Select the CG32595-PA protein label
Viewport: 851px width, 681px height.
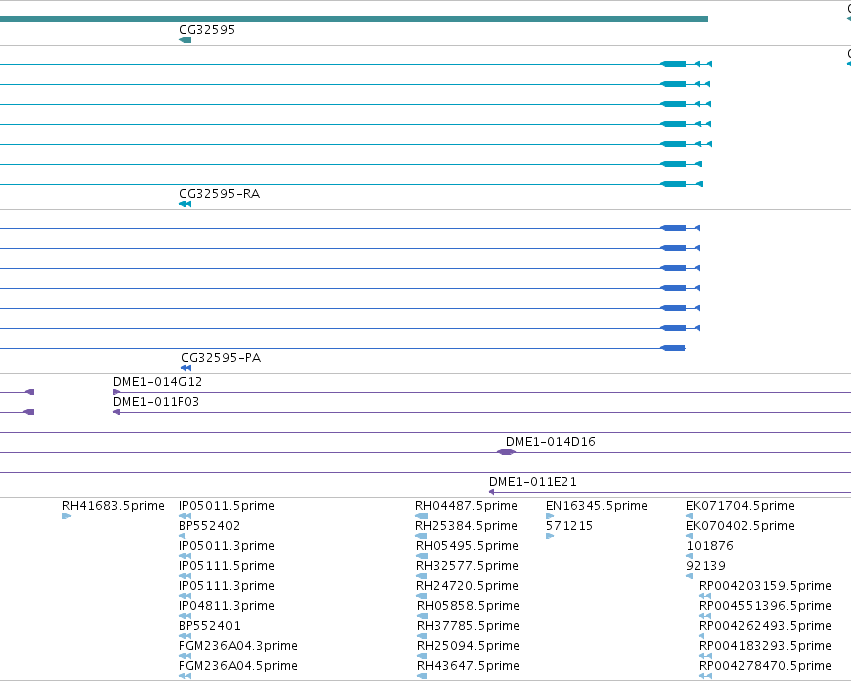click(221, 358)
